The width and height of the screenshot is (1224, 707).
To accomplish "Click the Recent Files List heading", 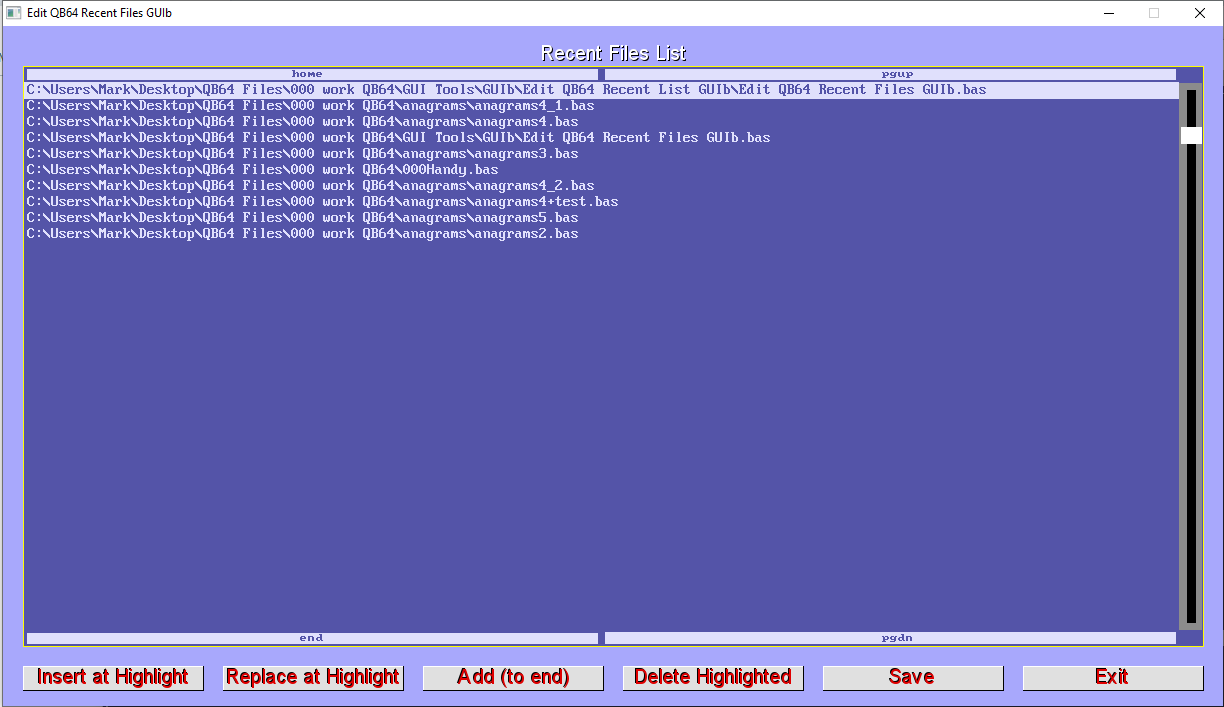I will pos(613,53).
